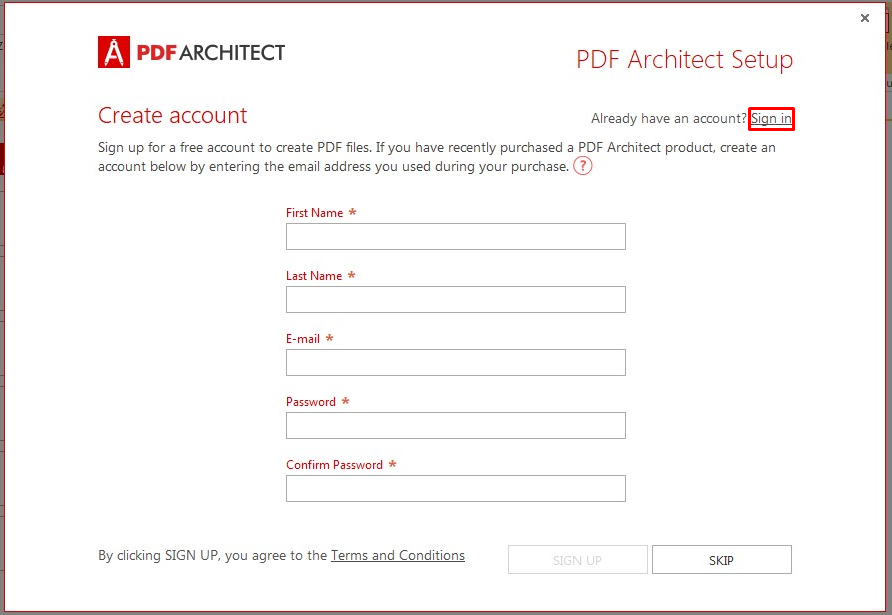The image size is (892, 615).
Task: Click the Create account heading
Action: (172, 115)
